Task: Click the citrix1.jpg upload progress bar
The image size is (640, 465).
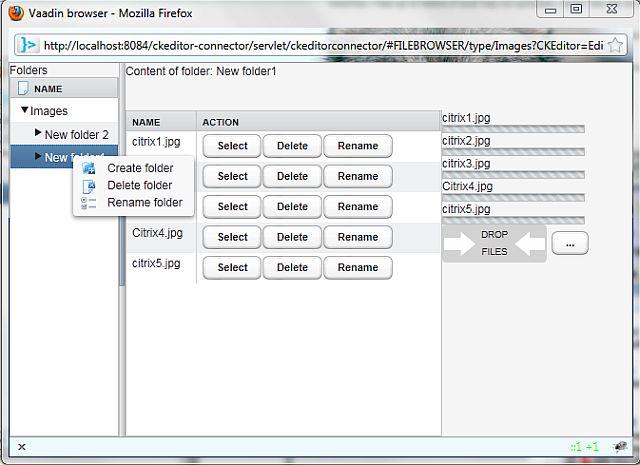Action: (x=513, y=129)
